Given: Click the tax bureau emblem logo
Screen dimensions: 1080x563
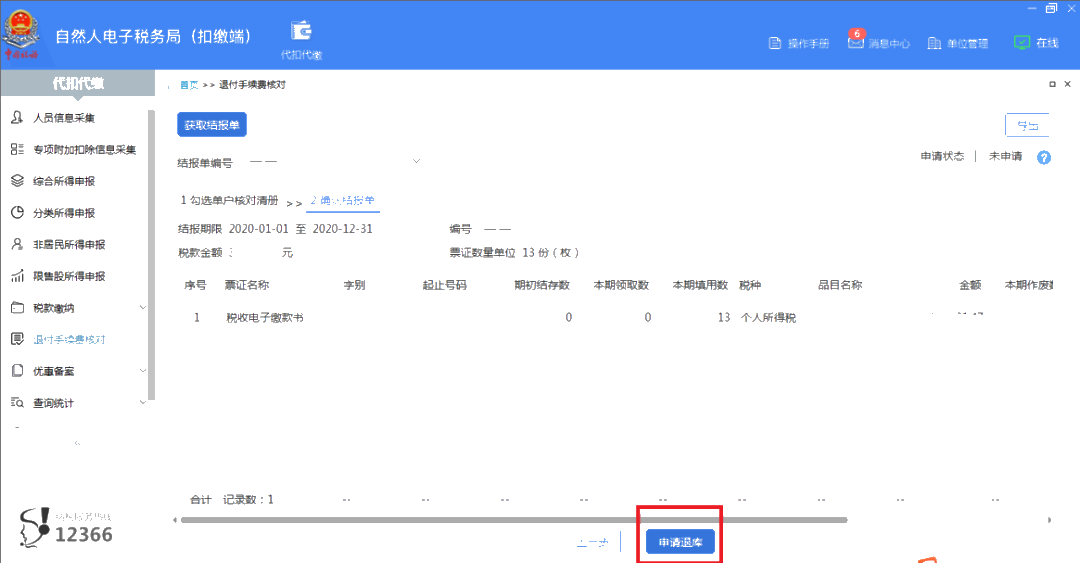Looking at the screenshot, I should click(x=21, y=34).
